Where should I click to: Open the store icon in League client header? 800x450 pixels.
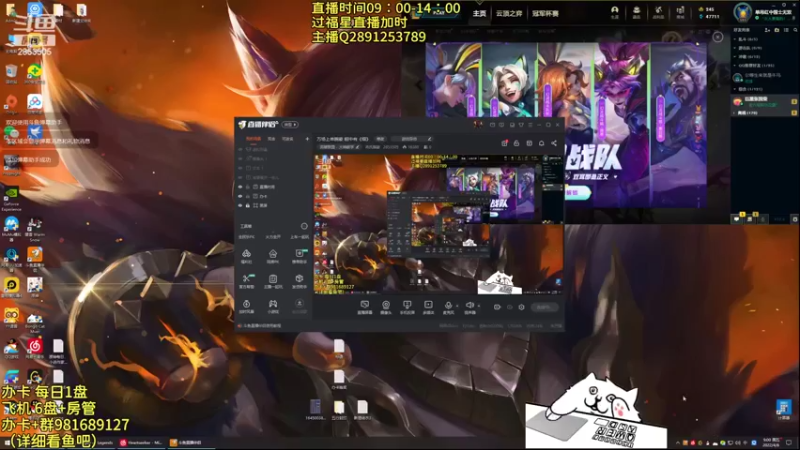coord(680,10)
